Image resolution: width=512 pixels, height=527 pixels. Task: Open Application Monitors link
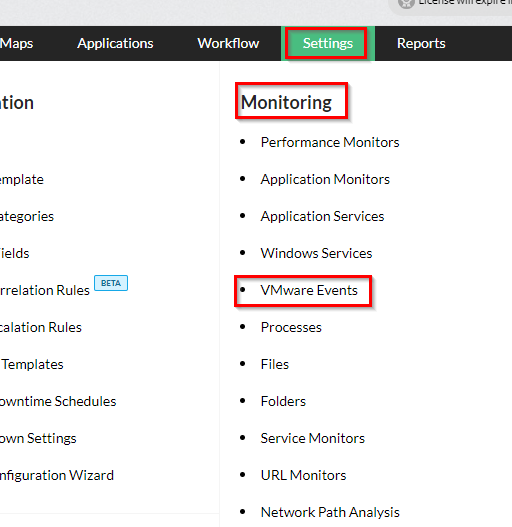point(325,179)
